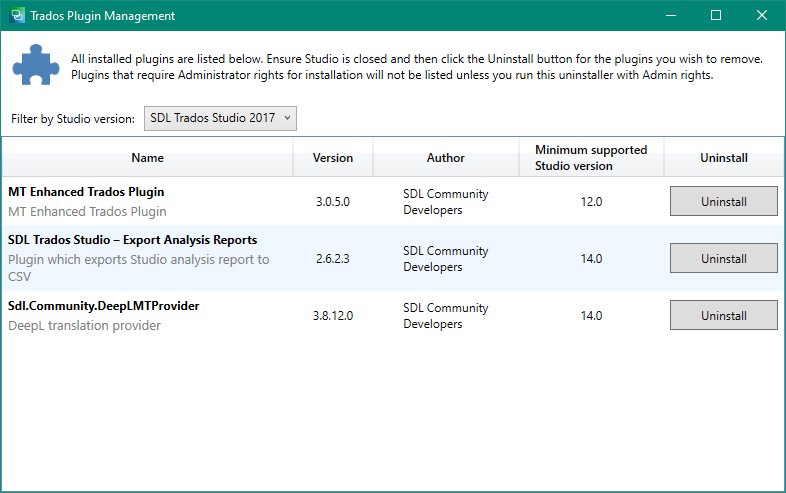Uninstall the MT Enhanced Trados Plugin
This screenshot has height=493, width=786.
[723, 201]
